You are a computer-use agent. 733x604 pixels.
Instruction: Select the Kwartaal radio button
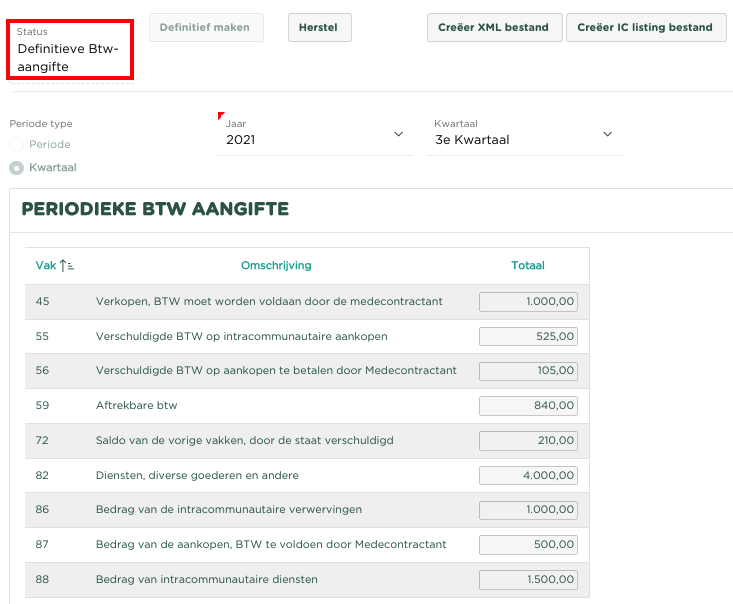tap(17, 168)
